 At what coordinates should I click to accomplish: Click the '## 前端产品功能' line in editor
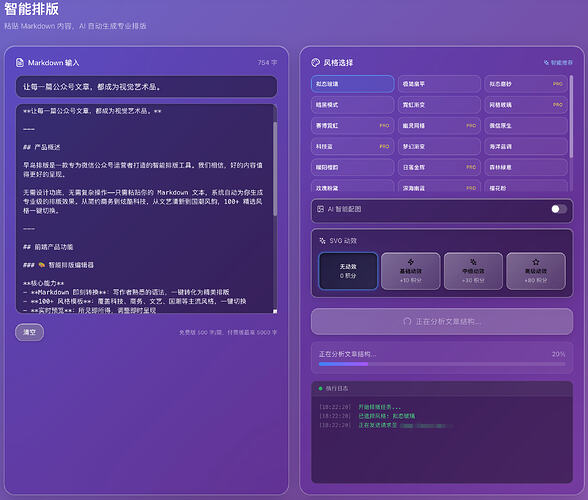(x=48, y=247)
